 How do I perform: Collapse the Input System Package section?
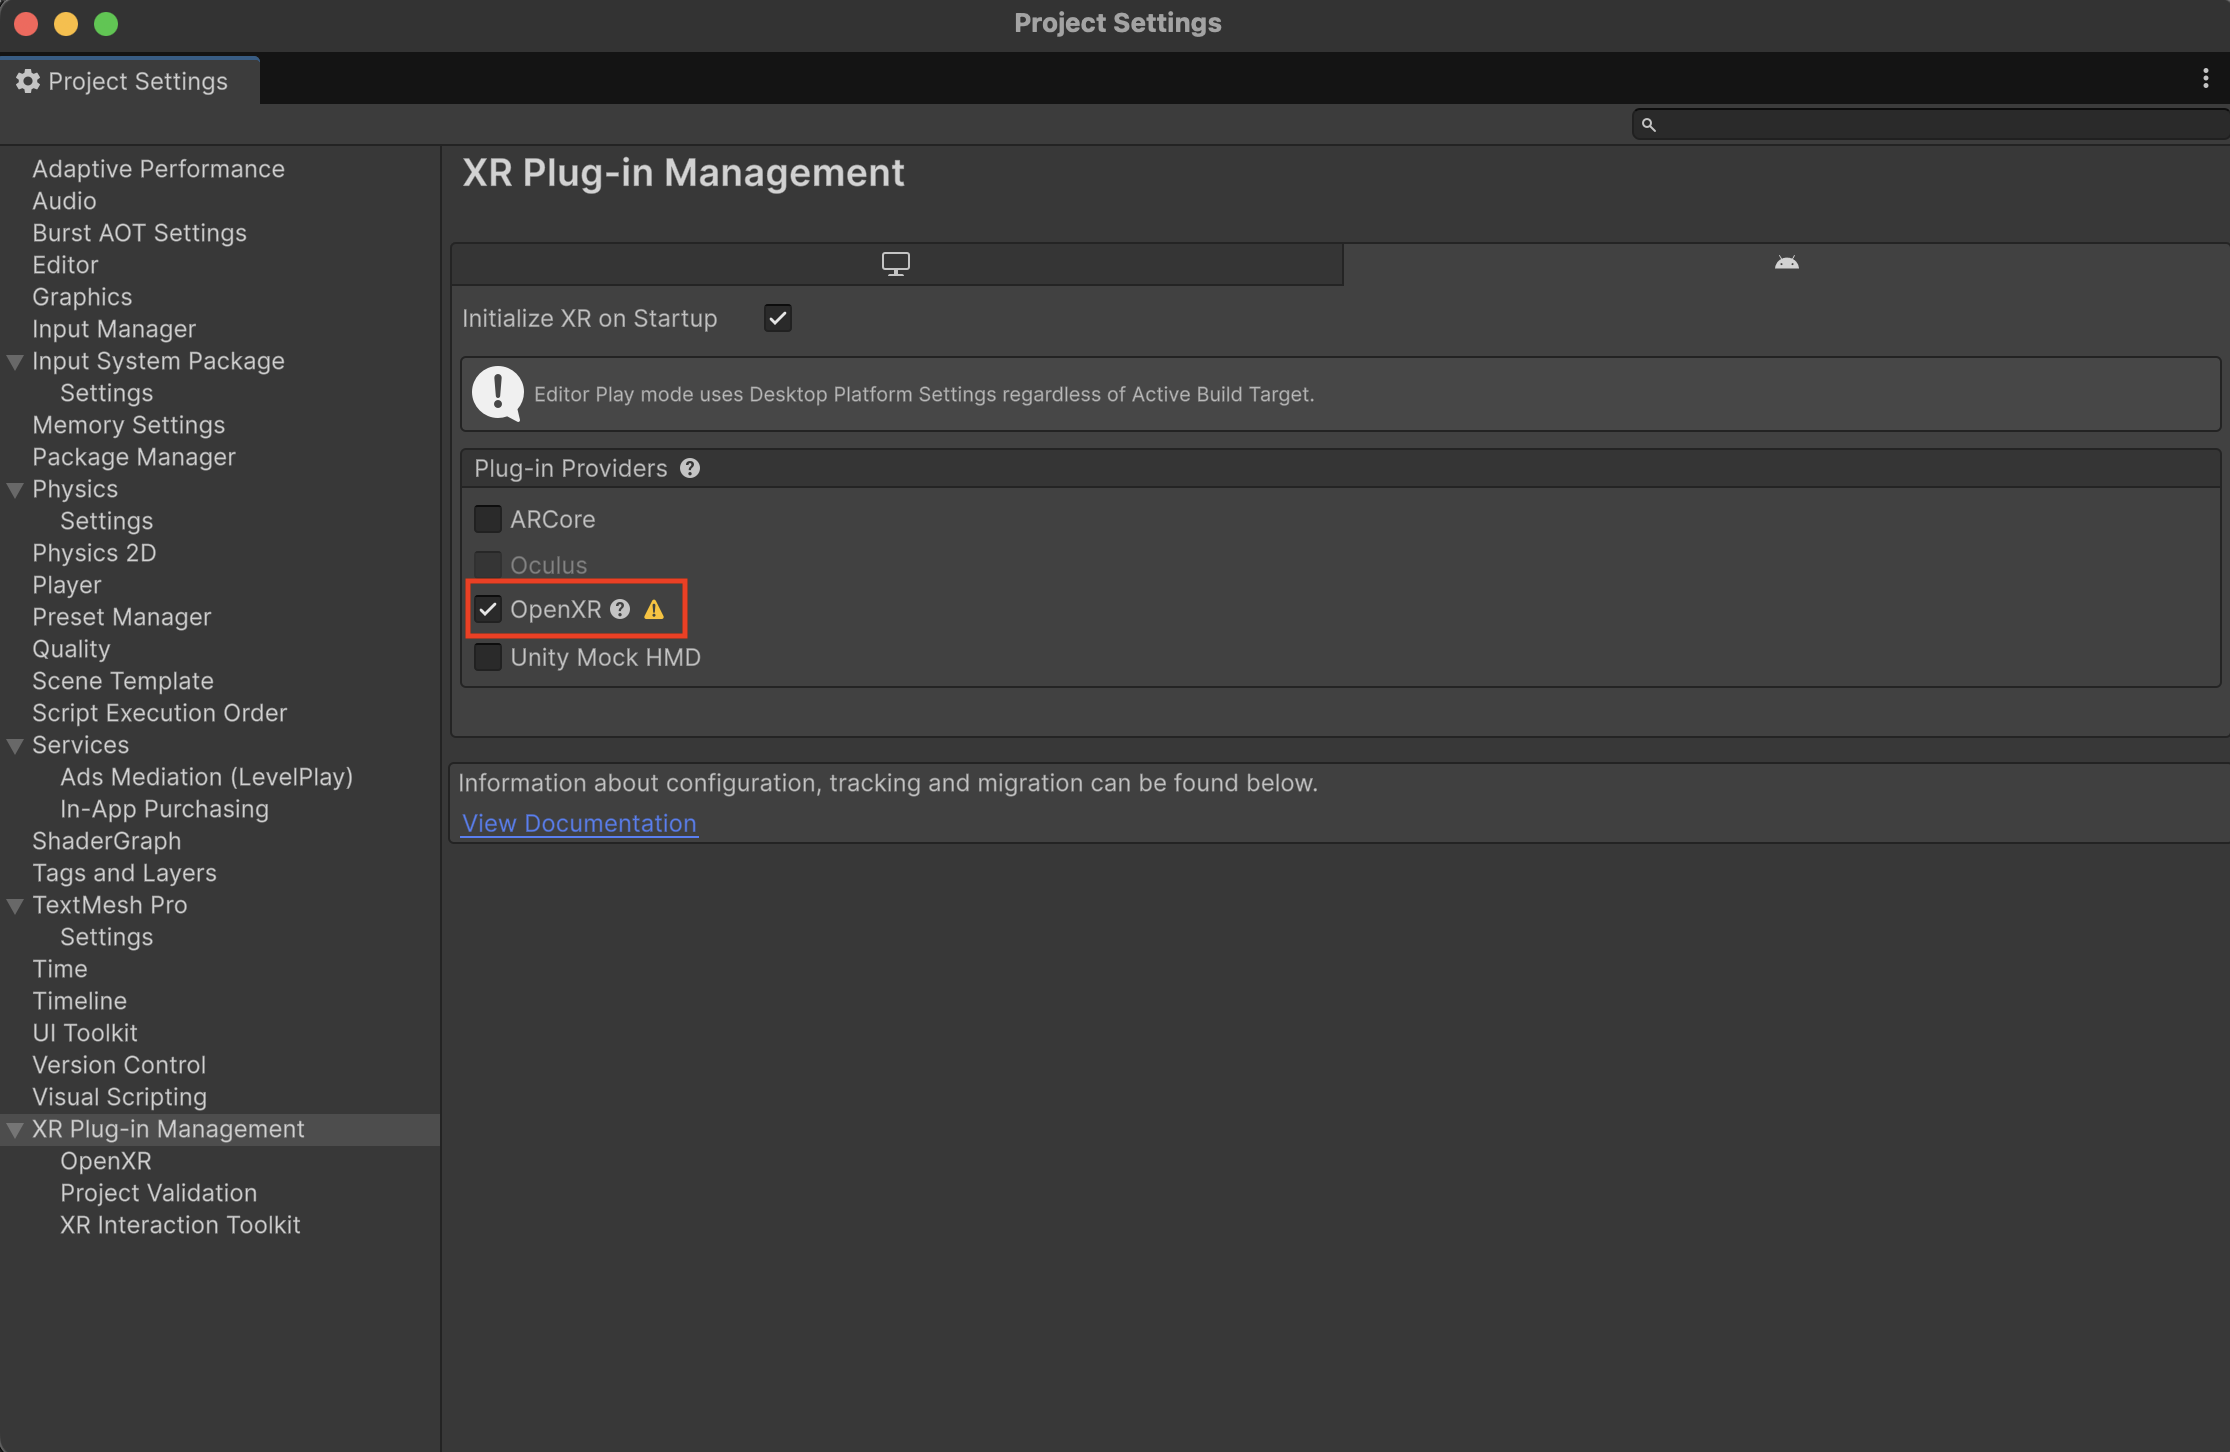coord(14,361)
